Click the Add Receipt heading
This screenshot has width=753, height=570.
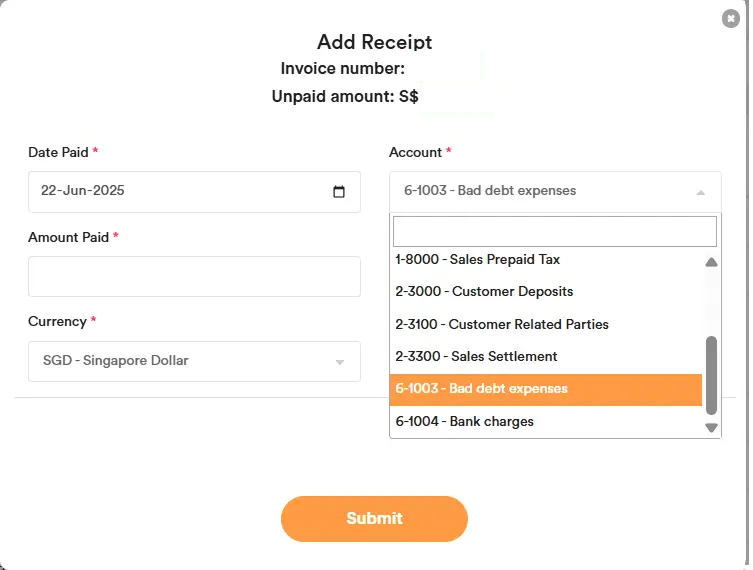(x=374, y=42)
